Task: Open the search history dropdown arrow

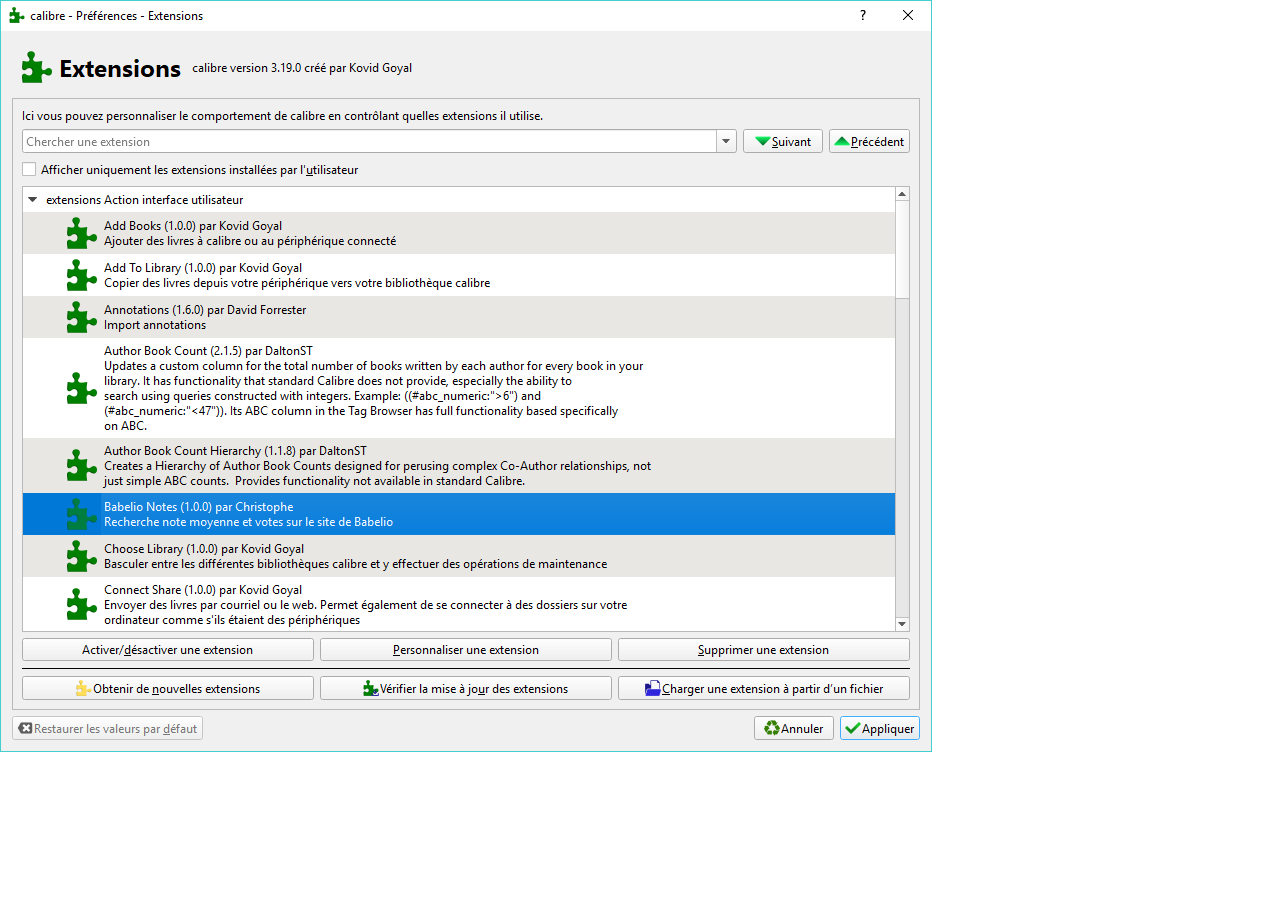Action: (x=727, y=141)
